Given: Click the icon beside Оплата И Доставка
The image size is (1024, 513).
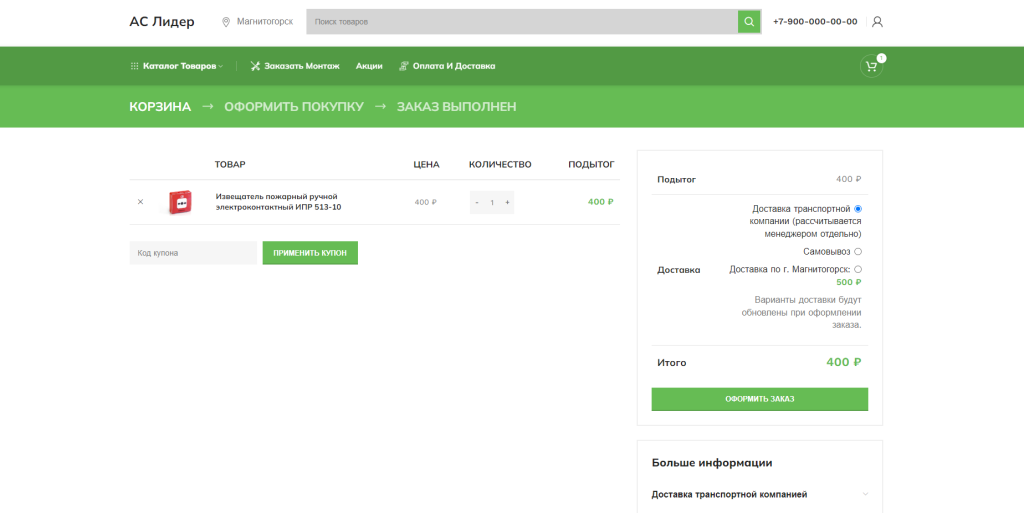Looking at the screenshot, I should (404, 66).
